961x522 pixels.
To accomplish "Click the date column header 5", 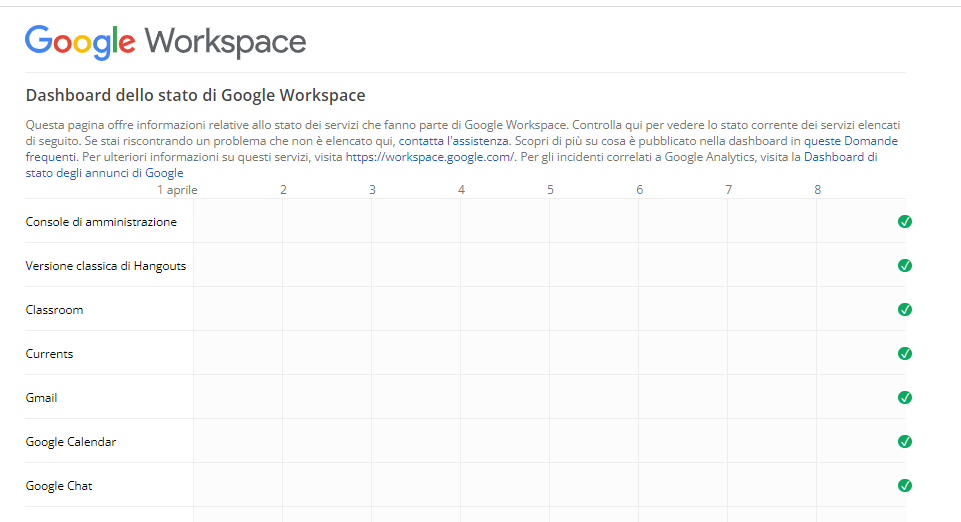I will (550, 190).
